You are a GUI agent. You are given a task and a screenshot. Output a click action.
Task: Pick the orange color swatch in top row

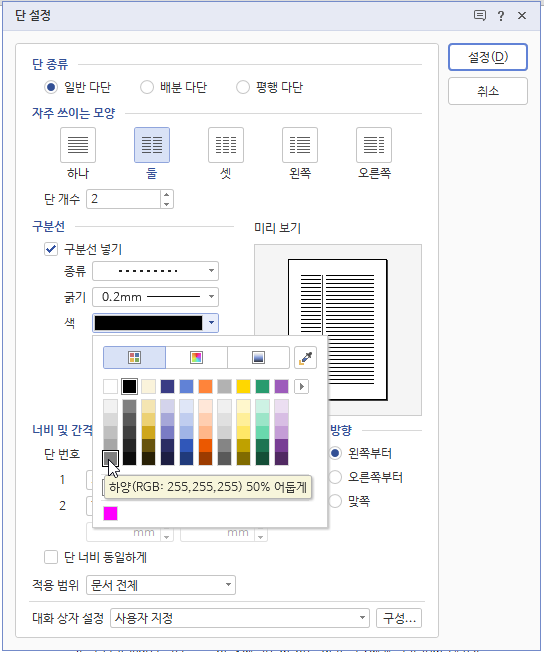[205, 387]
